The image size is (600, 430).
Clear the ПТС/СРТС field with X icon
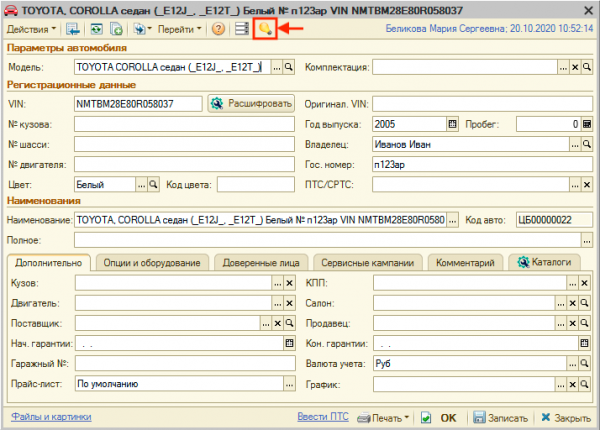click(587, 185)
